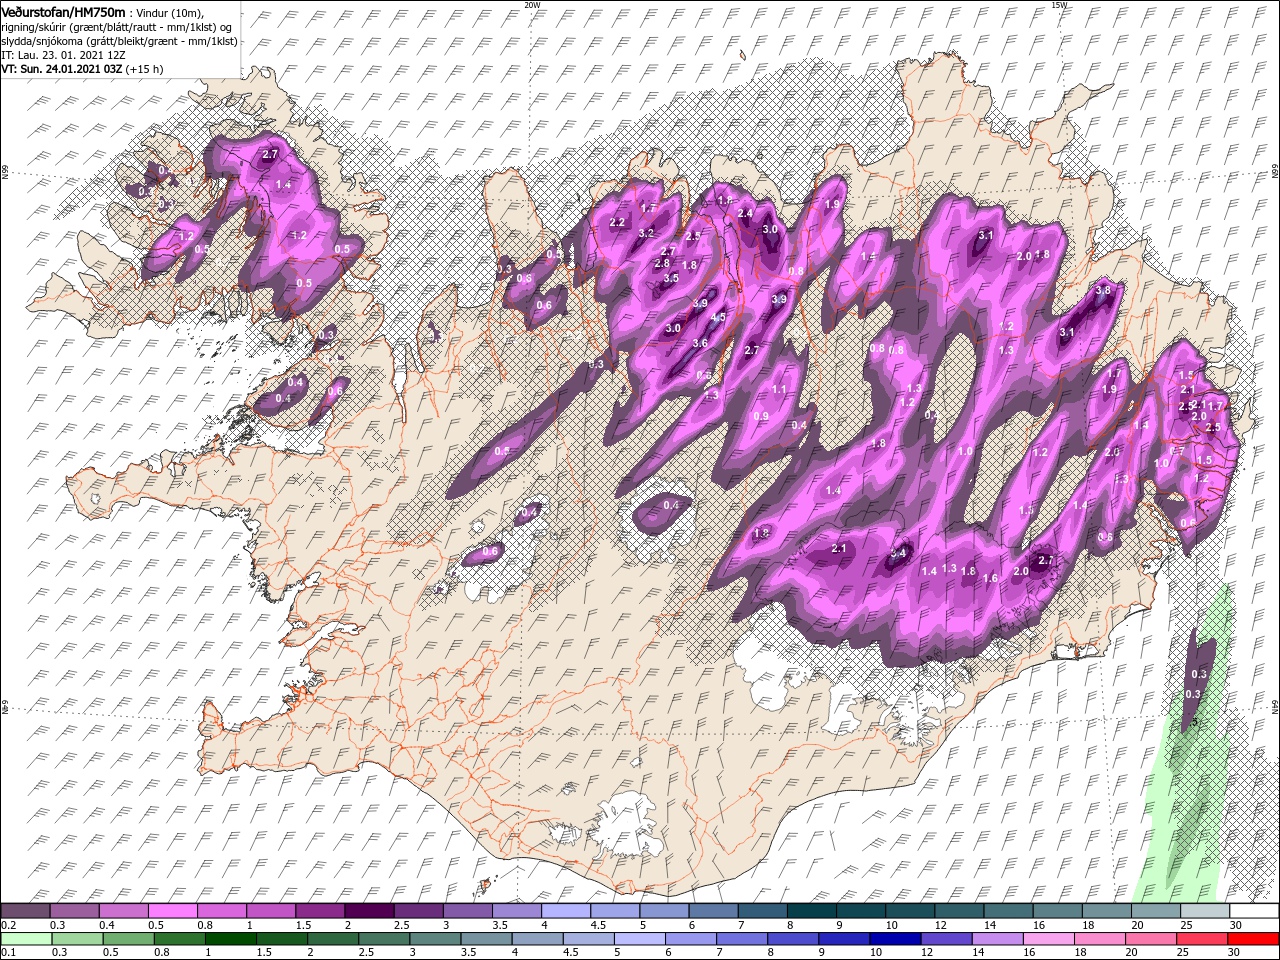Click the 'VT: Sun. 24.01.2021 03Z' valid time

[62, 70]
